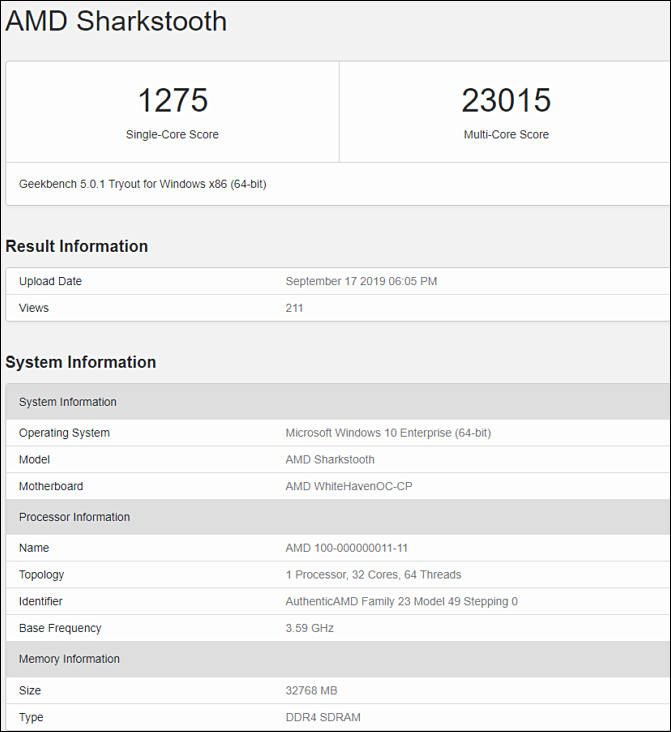The height and width of the screenshot is (732, 671).
Task: Click the large System Information heading
Action: click(81, 362)
